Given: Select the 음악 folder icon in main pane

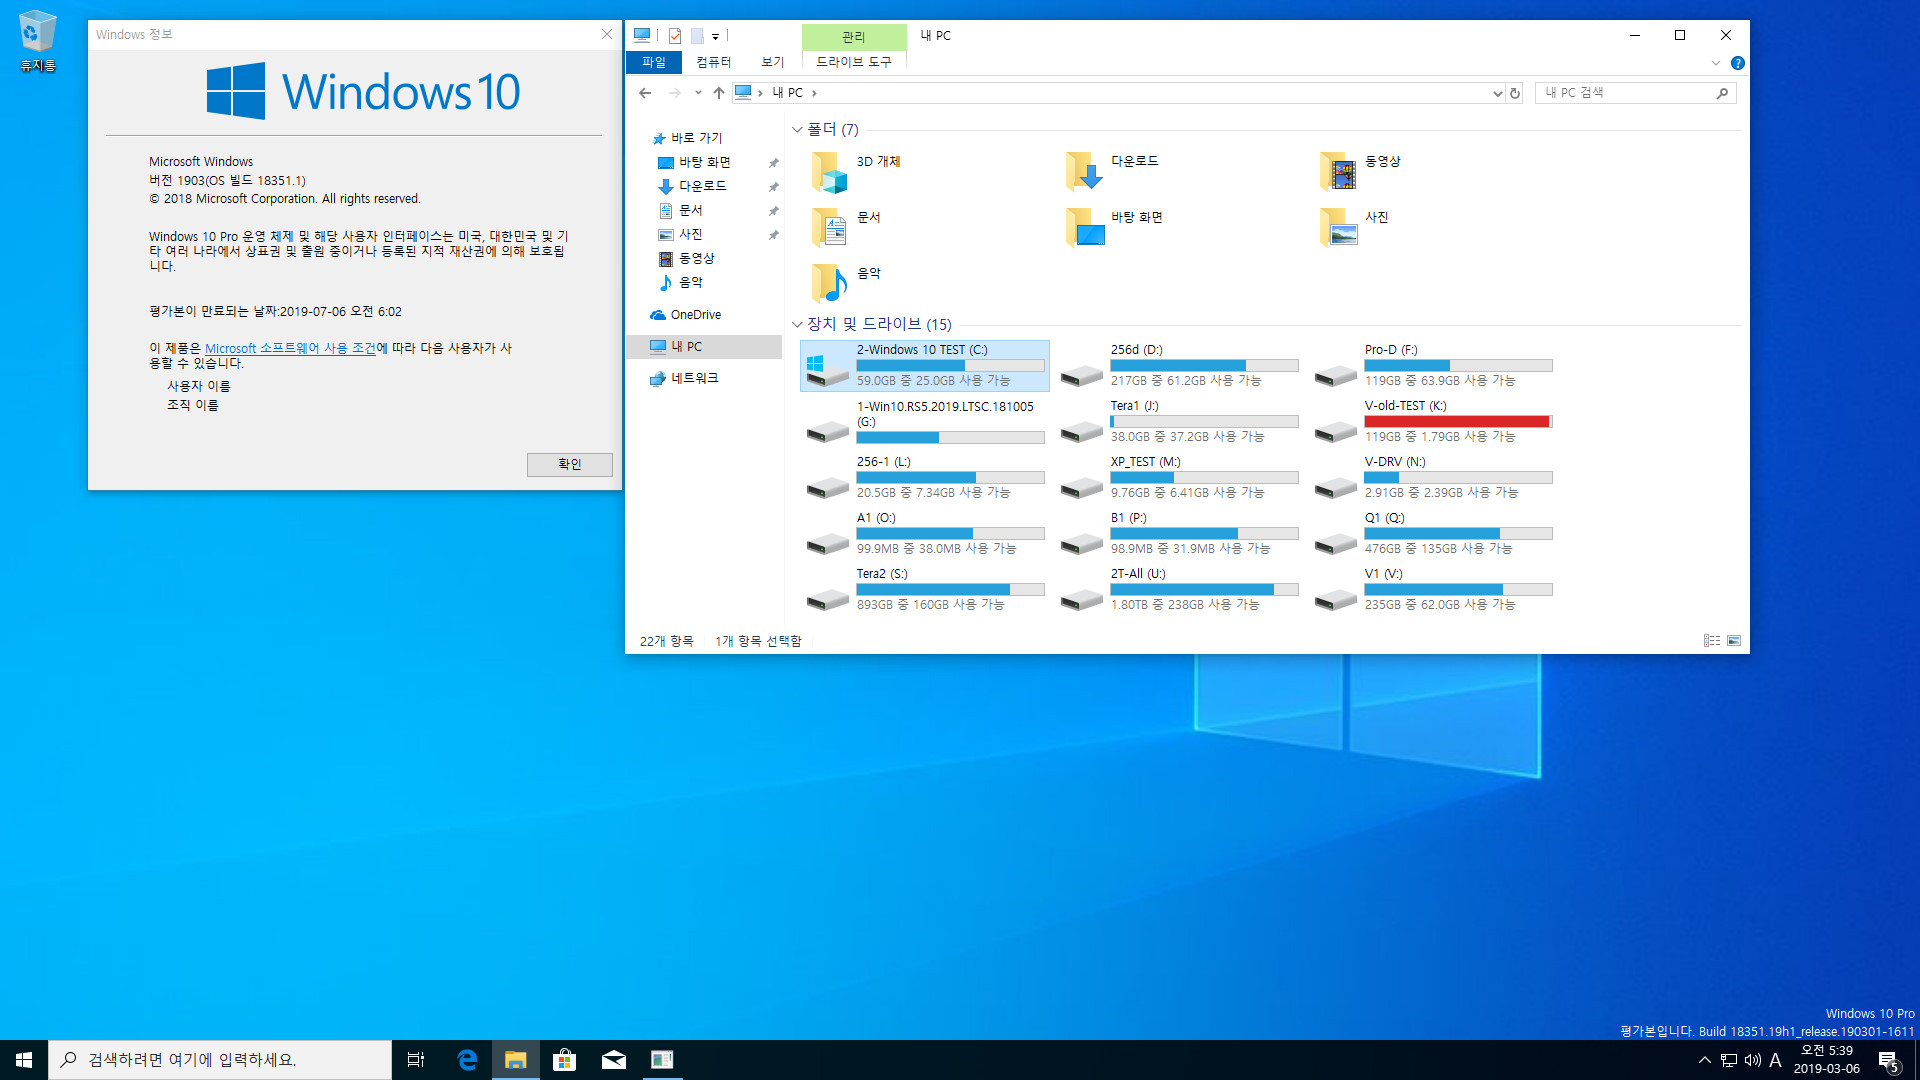Looking at the screenshot, I should [829, 284].
